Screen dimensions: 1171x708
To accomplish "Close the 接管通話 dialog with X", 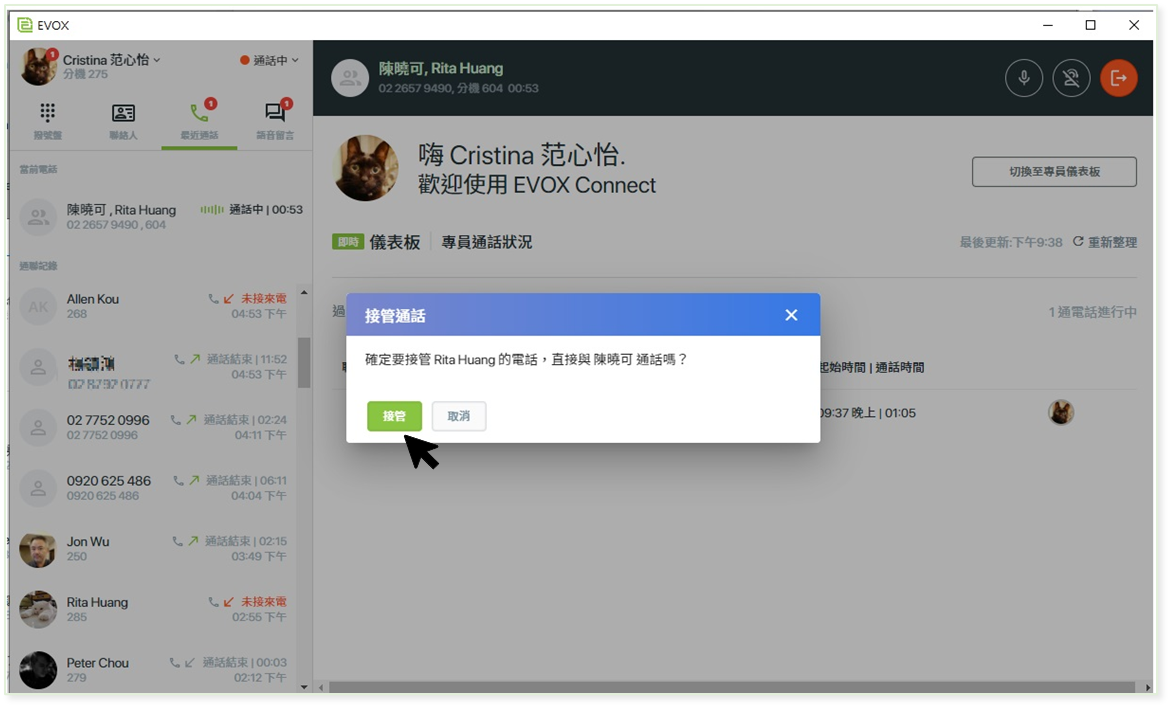I will click(791, 315).
